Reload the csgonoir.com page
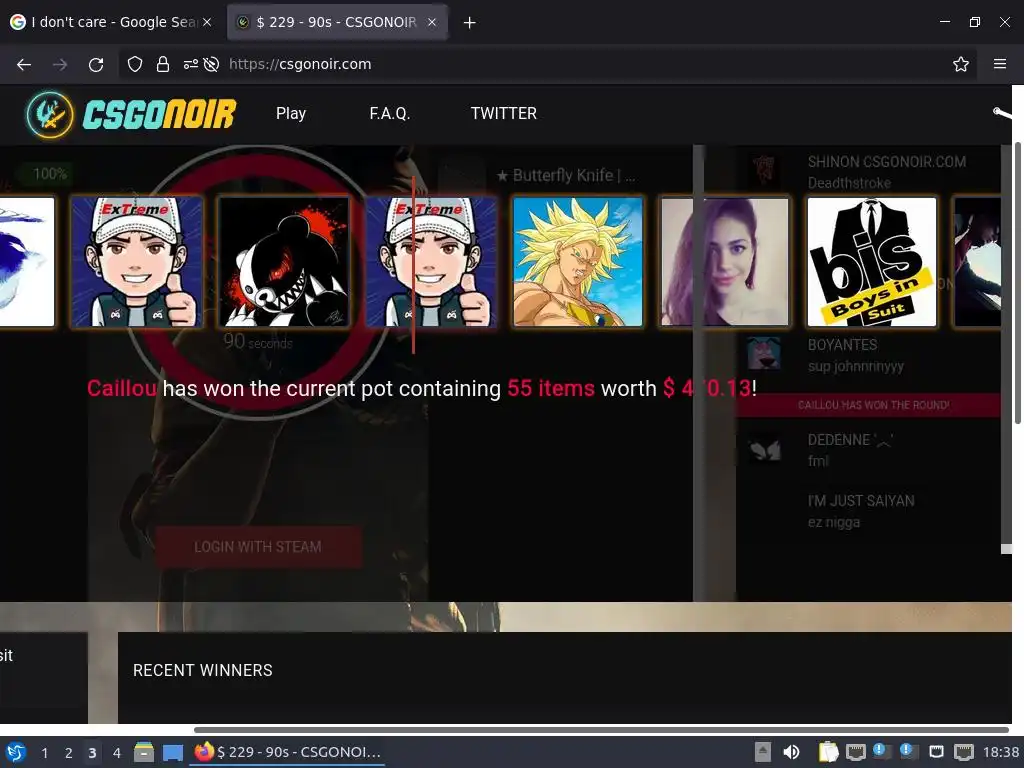 click(96, 64)
